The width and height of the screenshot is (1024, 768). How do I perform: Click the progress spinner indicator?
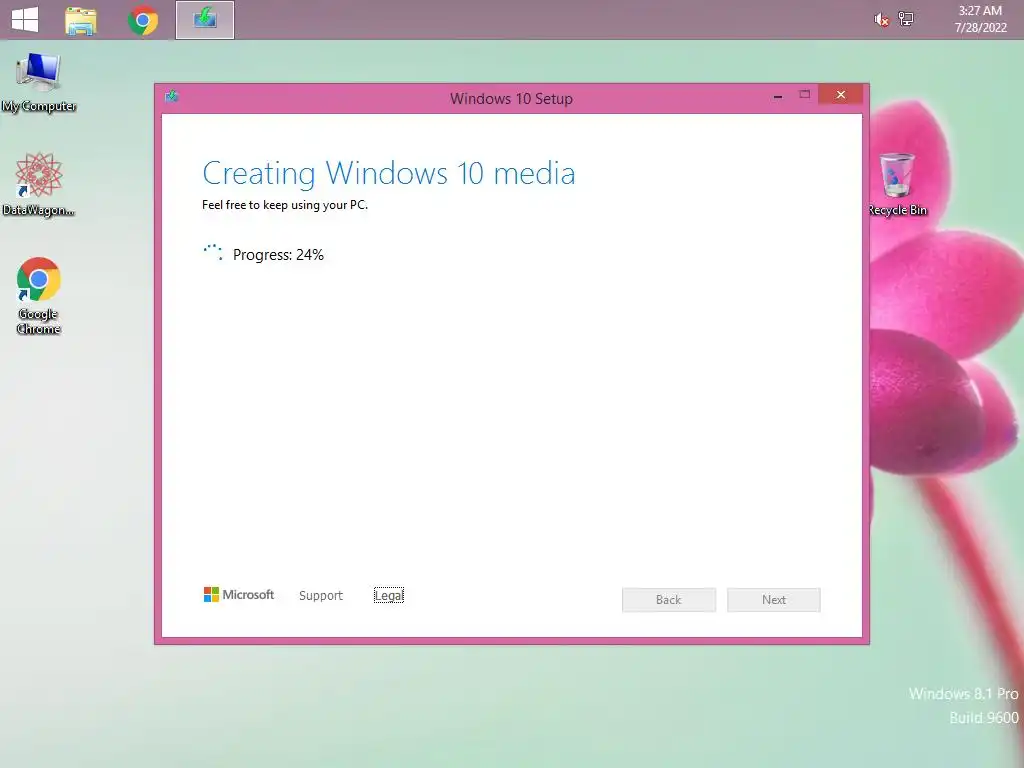213,253
